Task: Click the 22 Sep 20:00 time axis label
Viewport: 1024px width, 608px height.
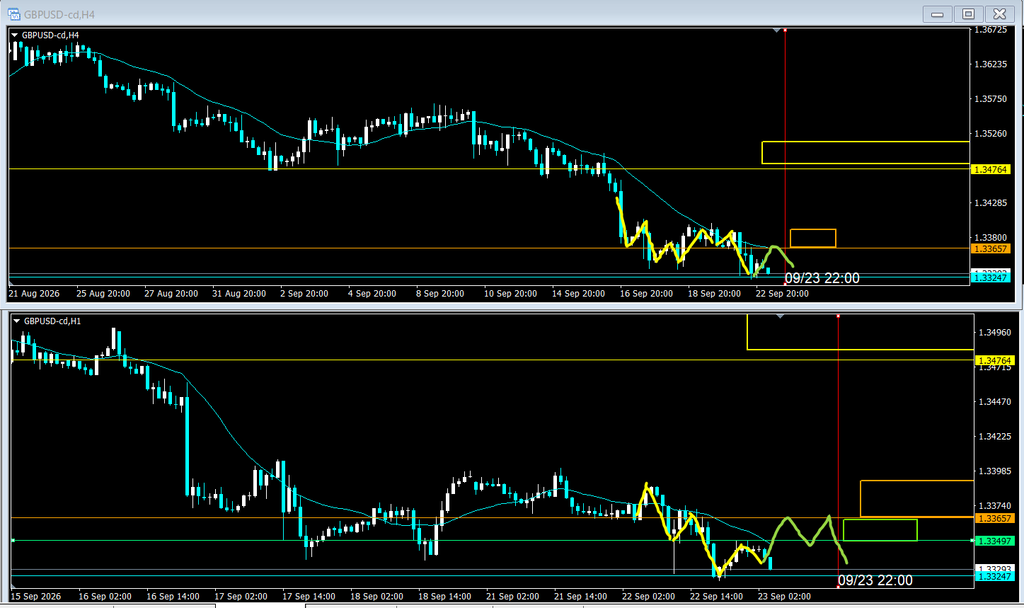Action: click(782, 294)
